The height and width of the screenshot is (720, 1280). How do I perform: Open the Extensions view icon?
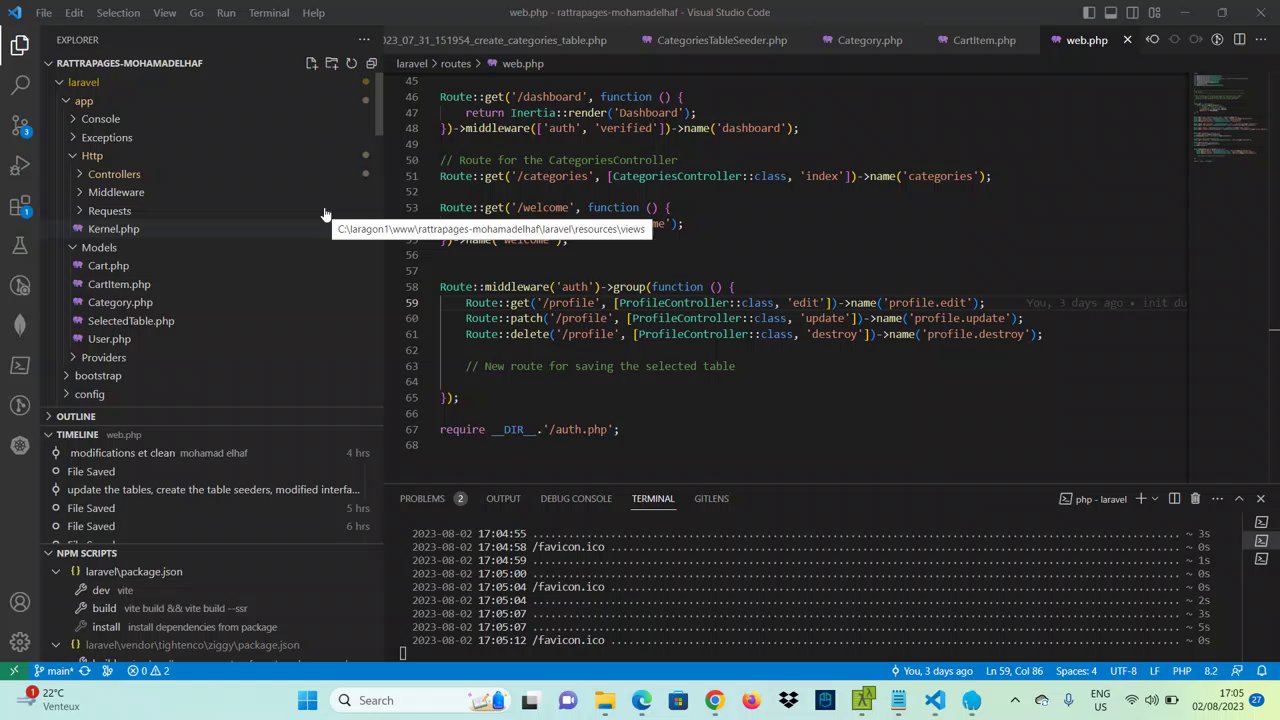20,207
